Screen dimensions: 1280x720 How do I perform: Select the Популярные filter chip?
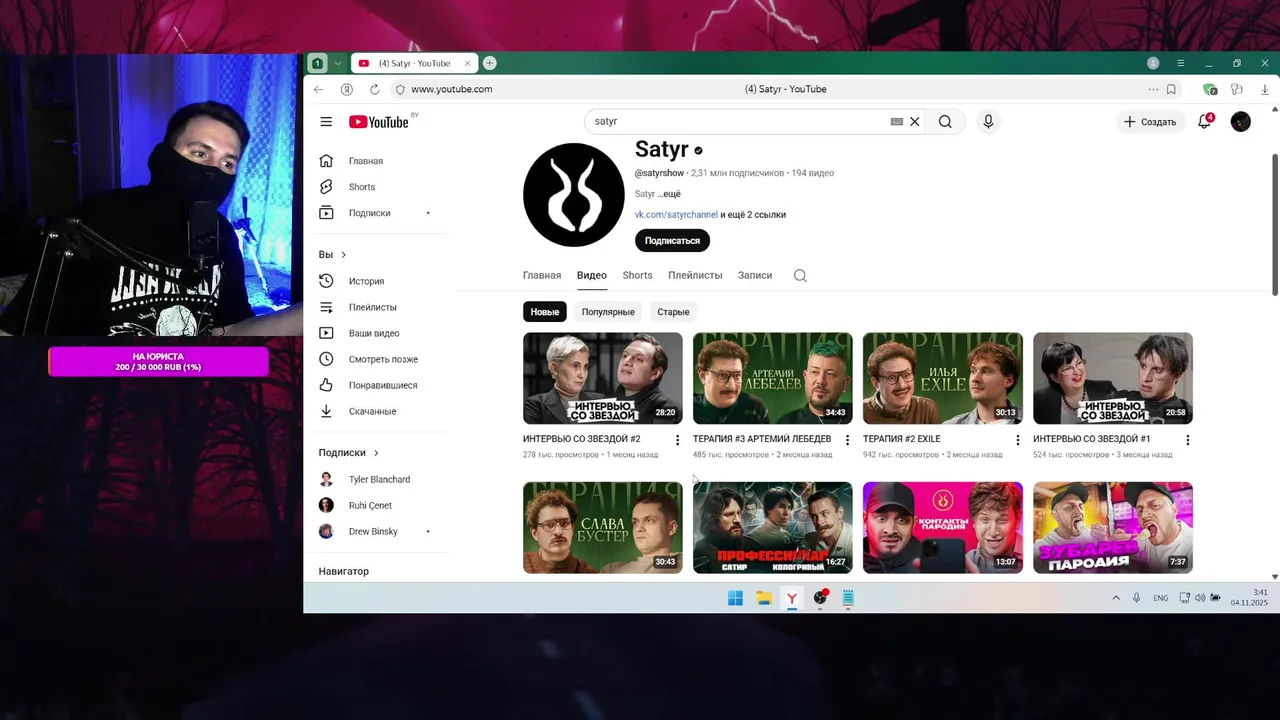(608, 312)
